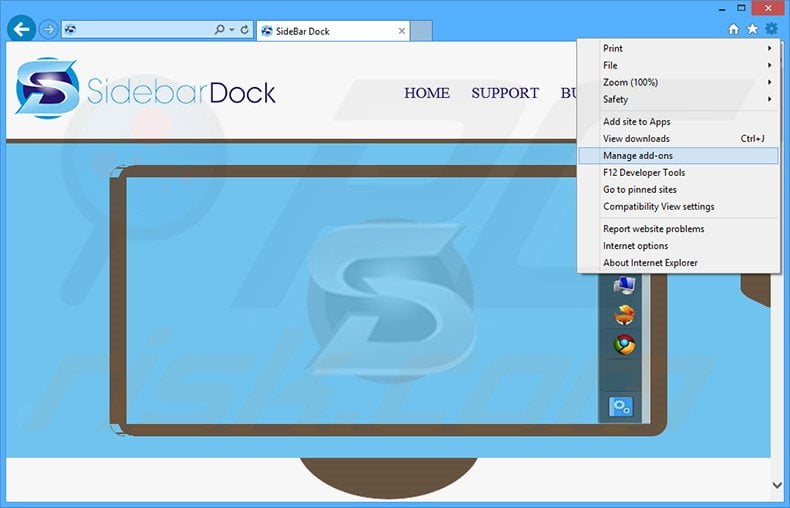Open F12 Developer Tools
Image resolution: width=790 pixels, height=508 pixels.
(678, 172)
